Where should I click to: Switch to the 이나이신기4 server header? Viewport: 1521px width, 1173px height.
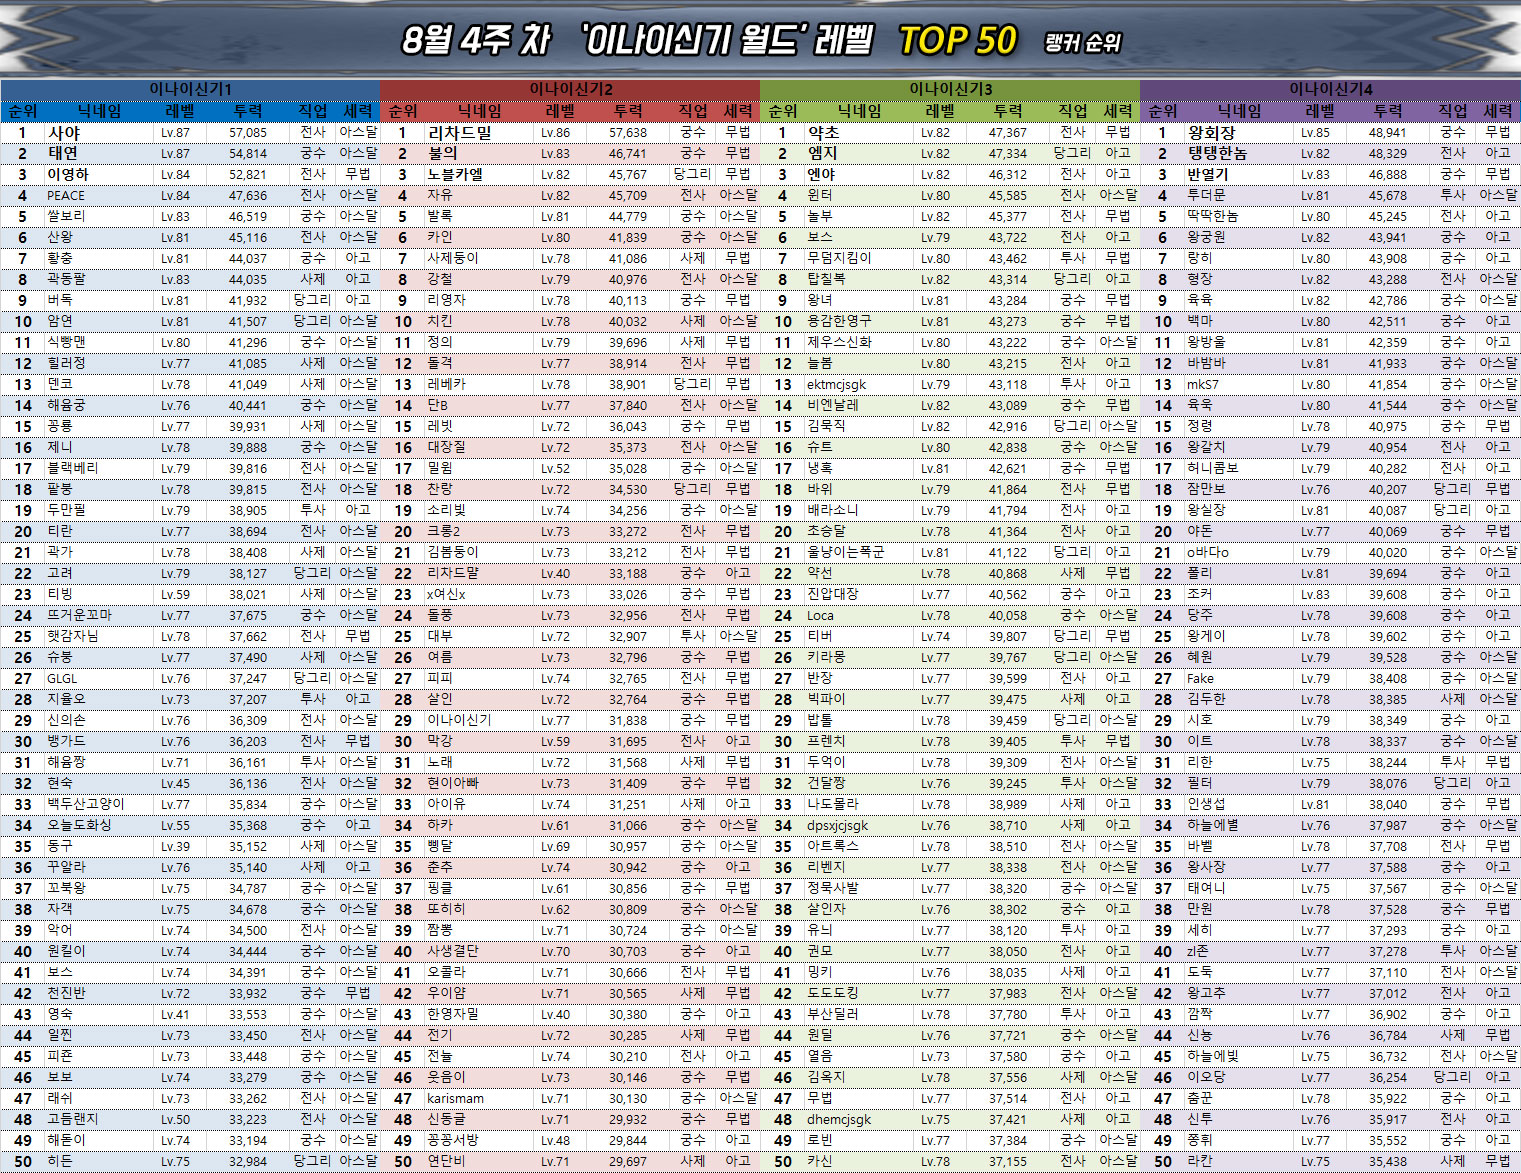point(1330,89)
